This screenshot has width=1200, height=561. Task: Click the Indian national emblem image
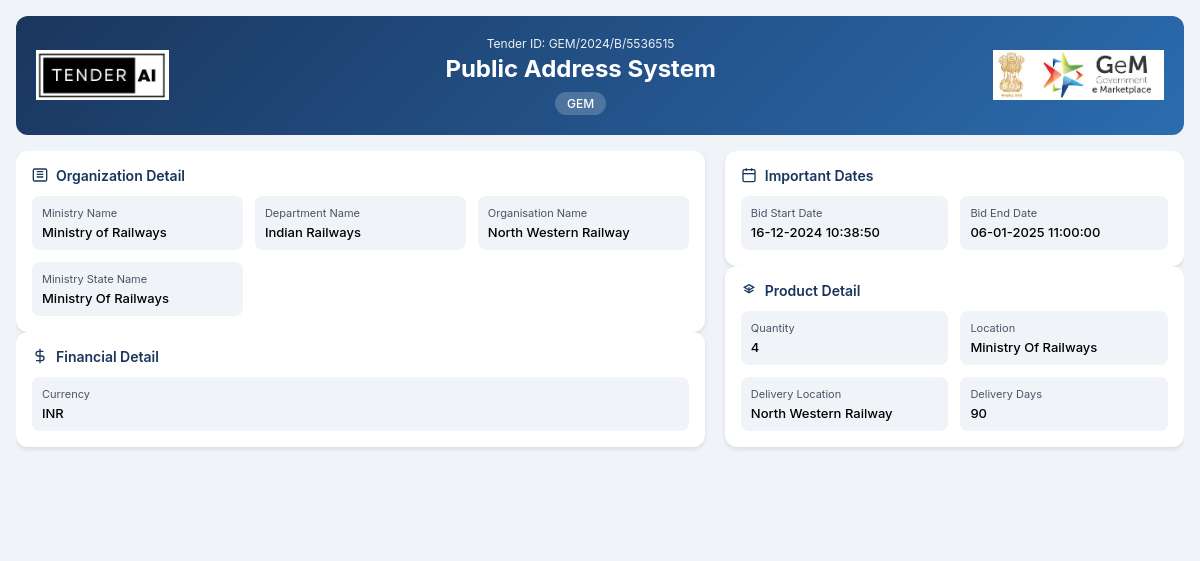pos(1012,75)
